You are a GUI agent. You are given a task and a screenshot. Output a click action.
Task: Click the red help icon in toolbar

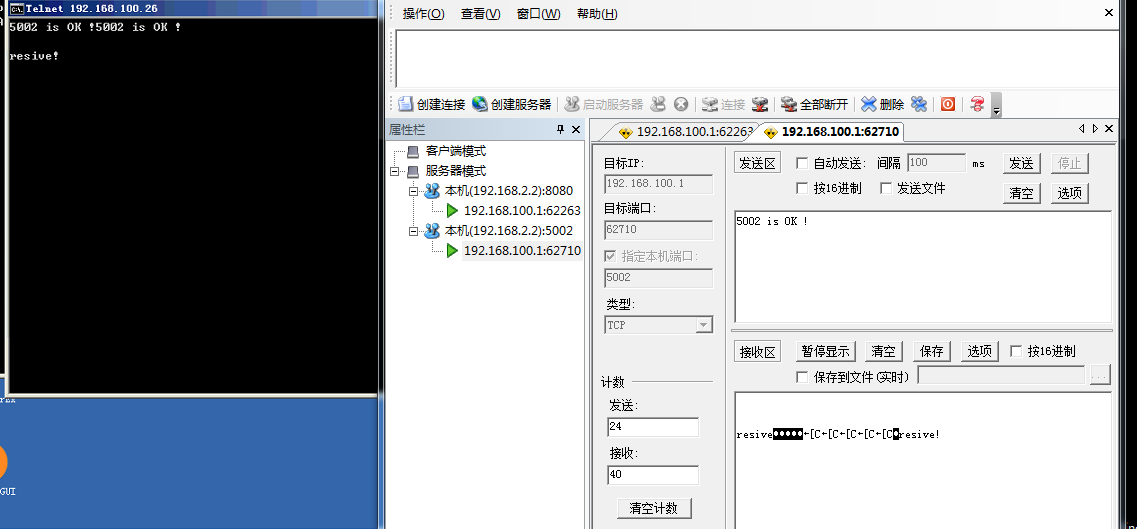click(x=977, y=104)
